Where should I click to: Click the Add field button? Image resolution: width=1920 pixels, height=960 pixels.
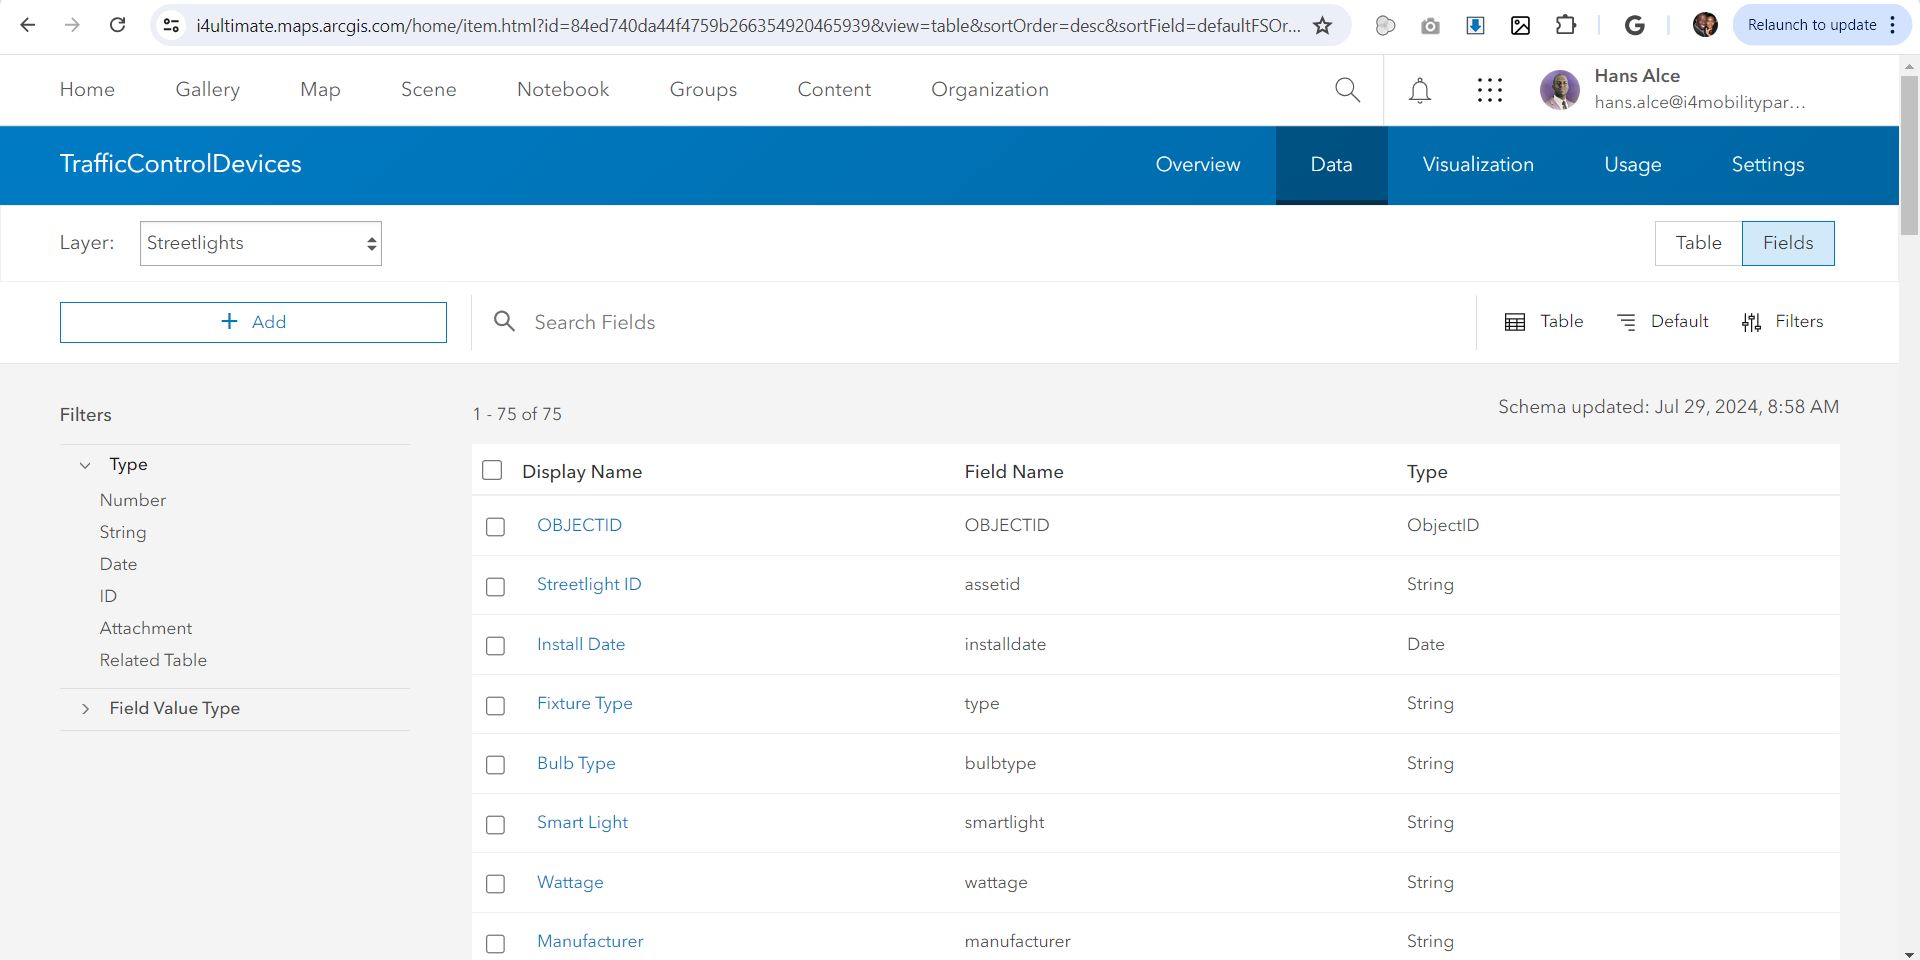(x=253, y=322)
